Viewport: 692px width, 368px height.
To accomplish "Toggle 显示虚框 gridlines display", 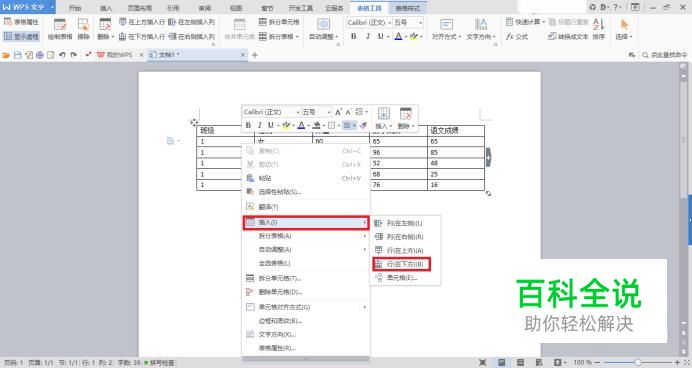I will (21, 36).
